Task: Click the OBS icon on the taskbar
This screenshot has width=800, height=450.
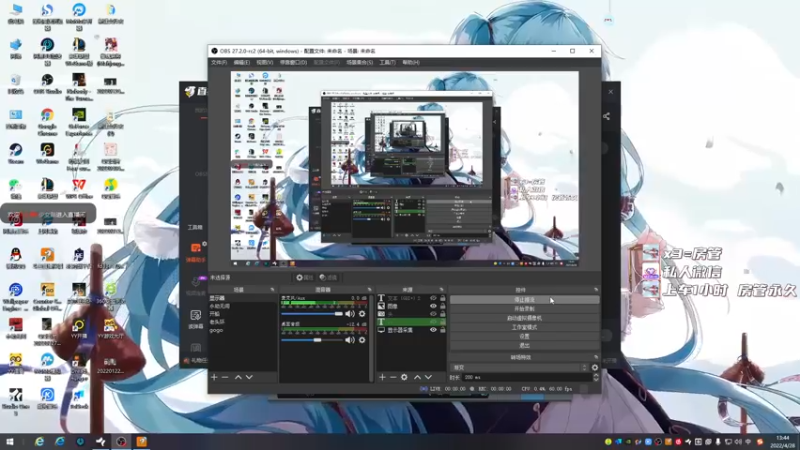Action: [x=121, y=441]
